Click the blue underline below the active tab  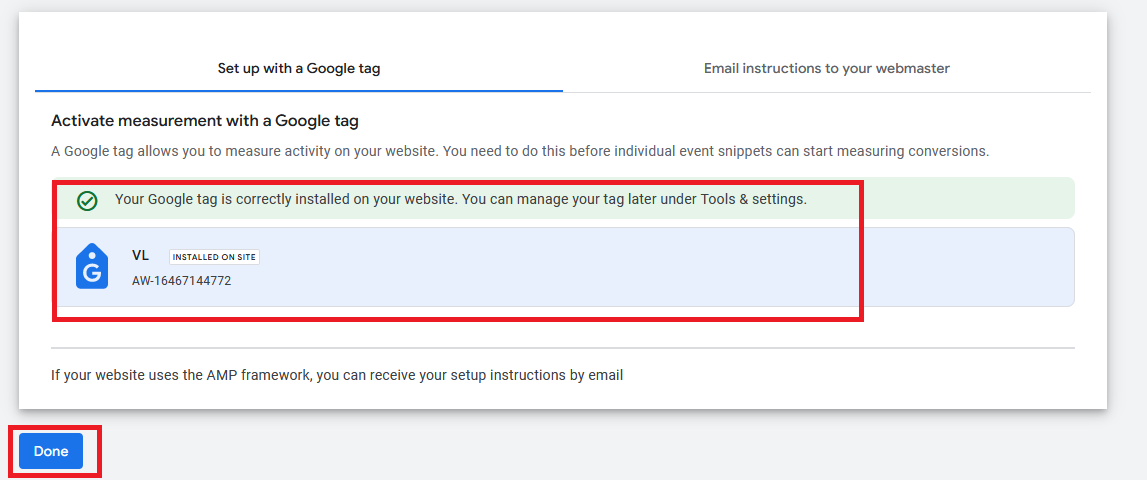pos(299,90)
